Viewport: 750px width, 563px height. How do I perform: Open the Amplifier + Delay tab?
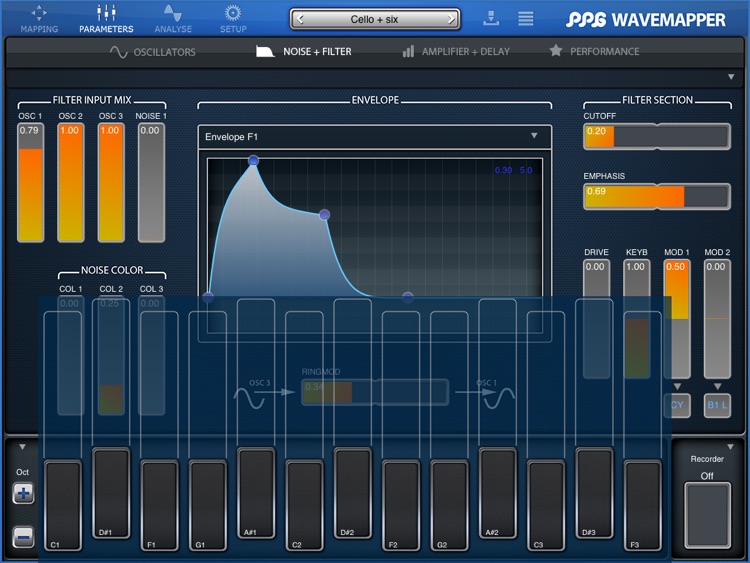(x=456, y=52)
